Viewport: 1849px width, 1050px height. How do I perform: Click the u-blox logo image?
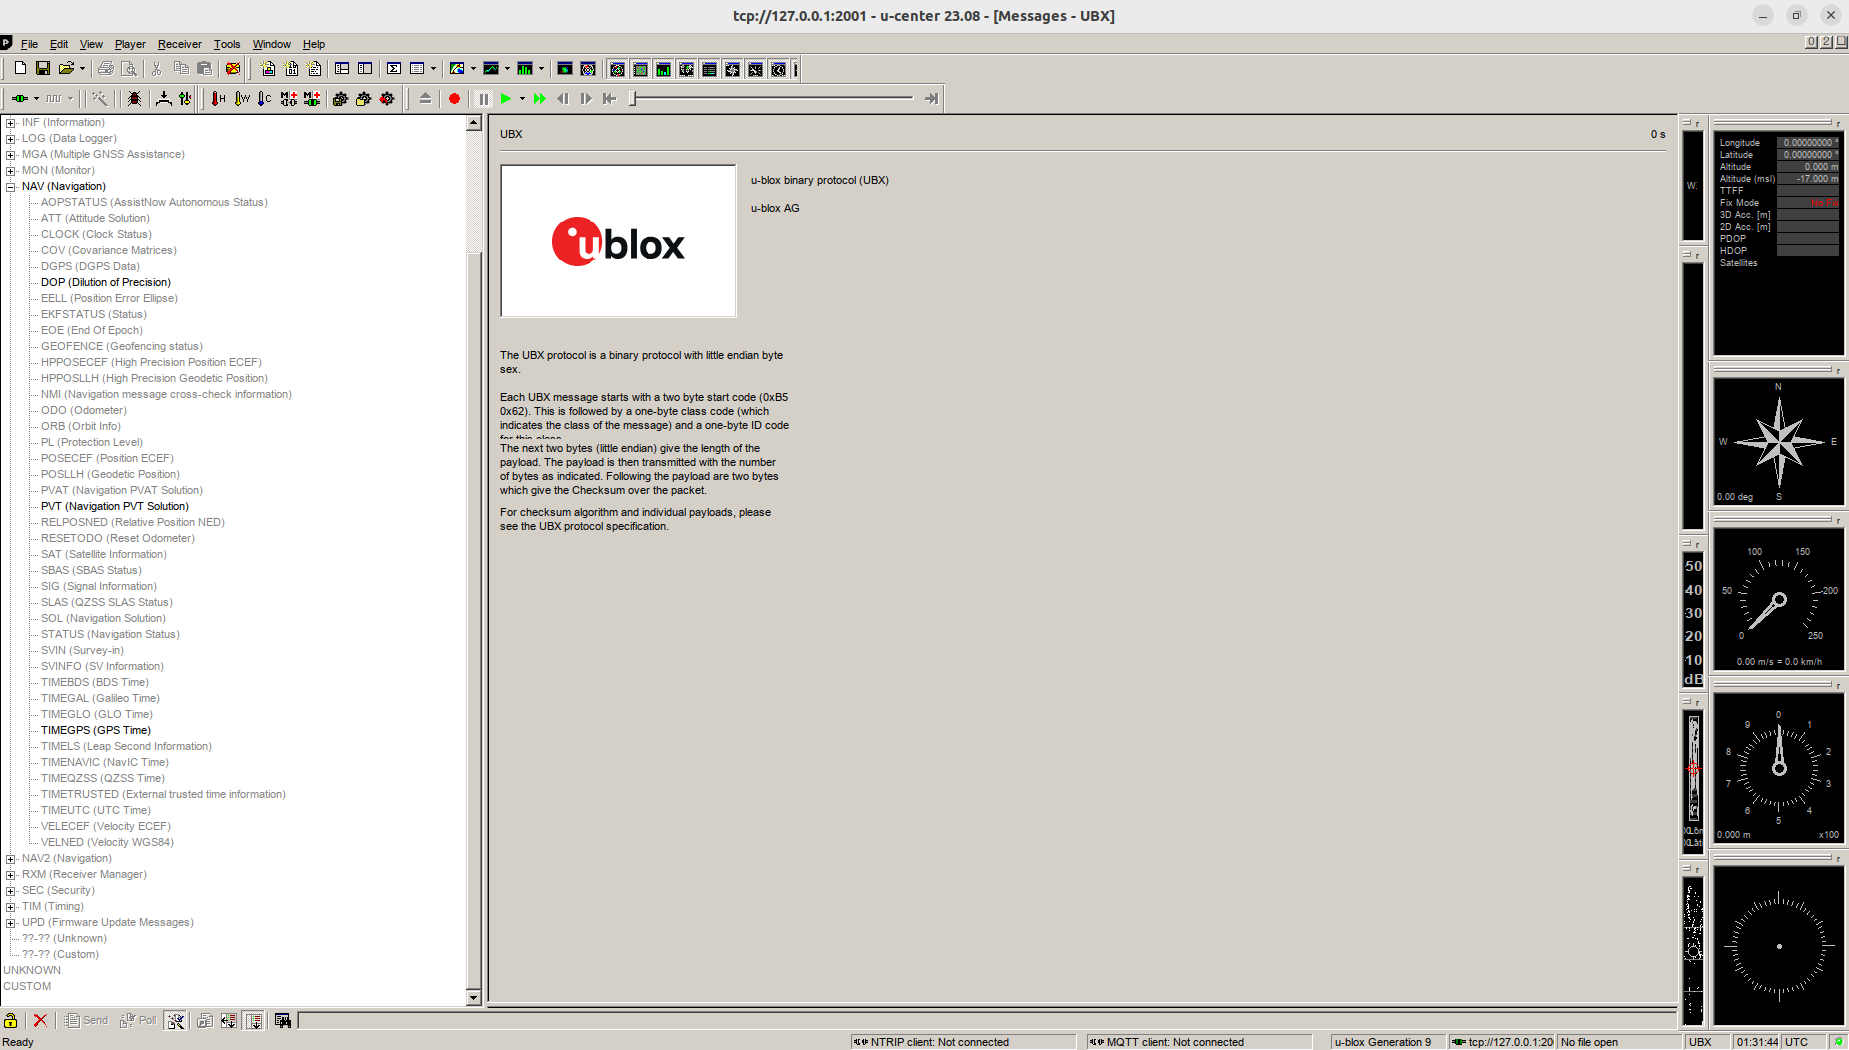pyautogui.click(x=618, y=241)
